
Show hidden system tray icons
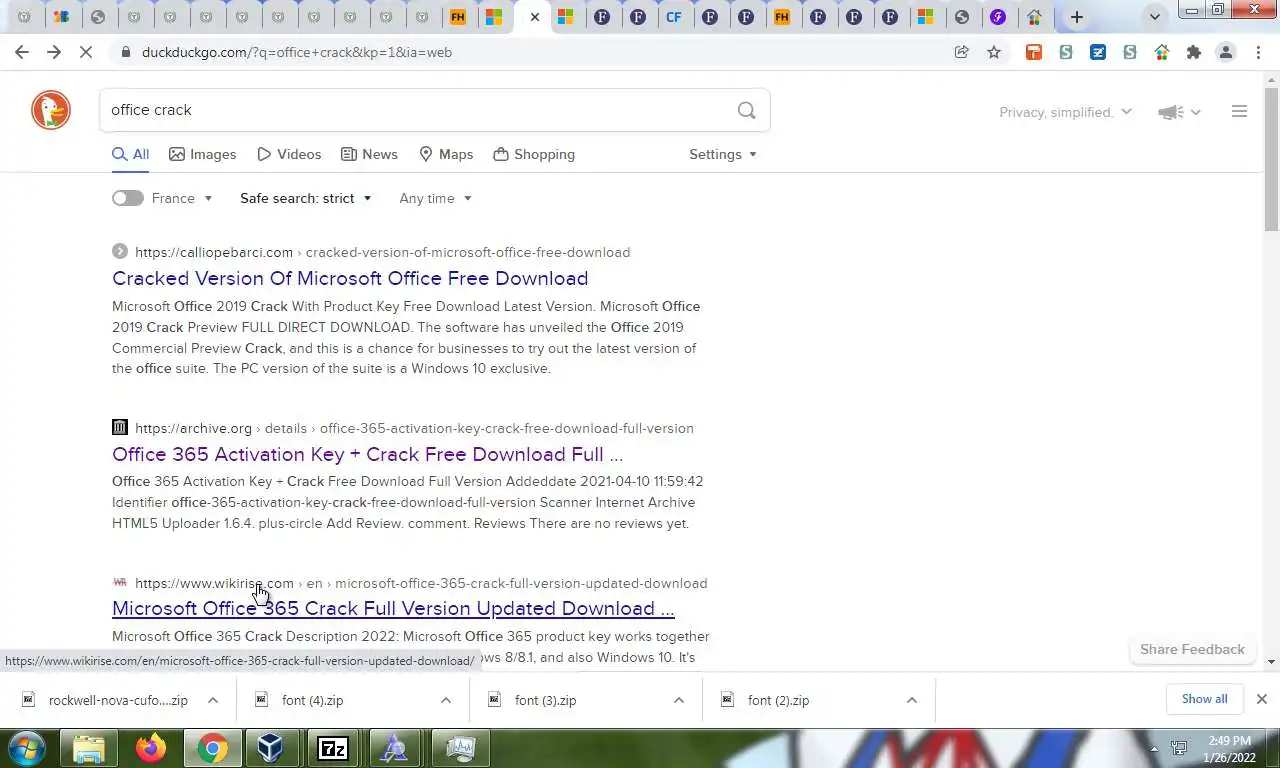1154,748
